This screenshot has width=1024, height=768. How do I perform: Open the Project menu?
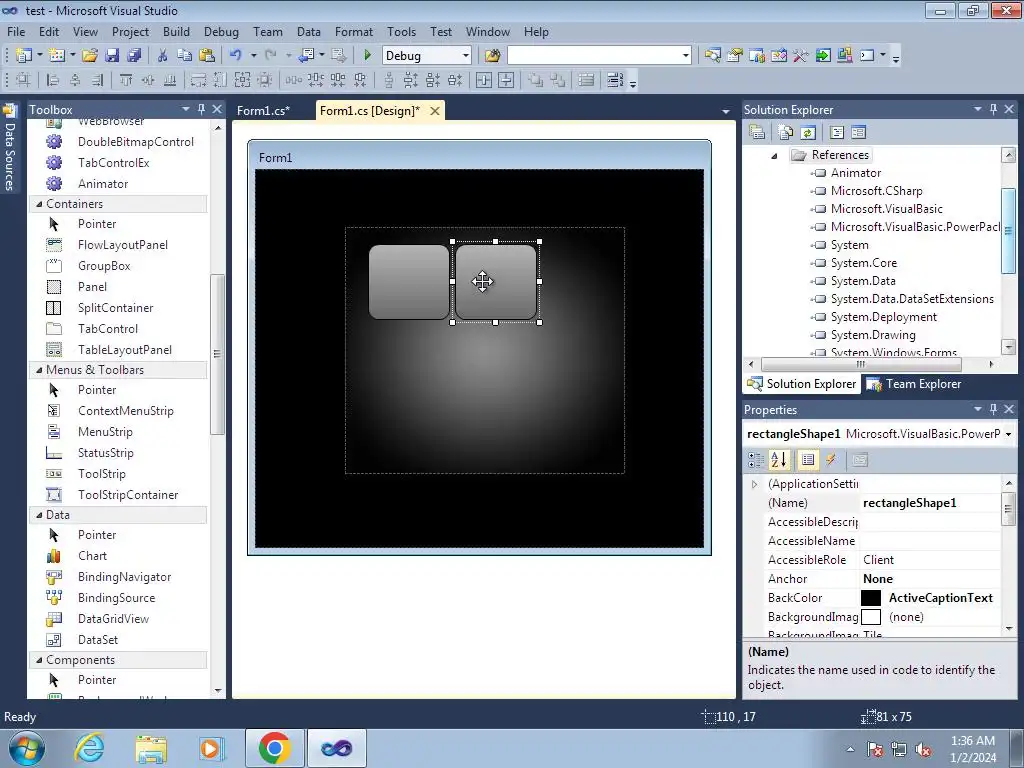coord(130,31)
